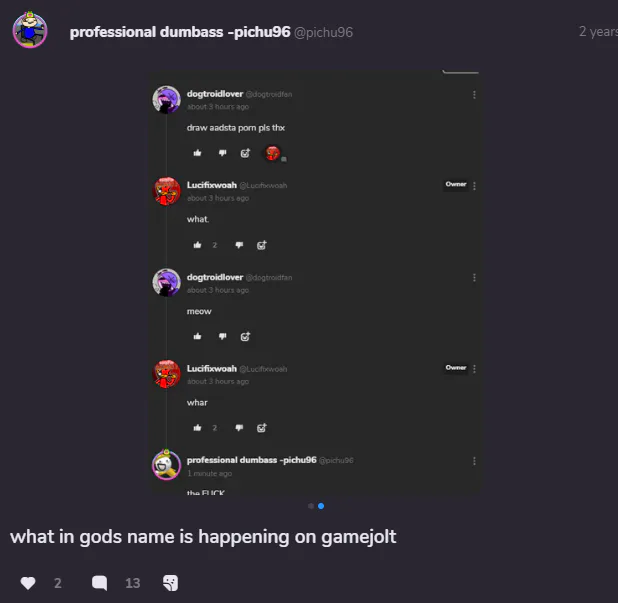Open more options on dogtroidlover's first comment
The height and width of the screenshot is (603, 618).
[474, 95]
